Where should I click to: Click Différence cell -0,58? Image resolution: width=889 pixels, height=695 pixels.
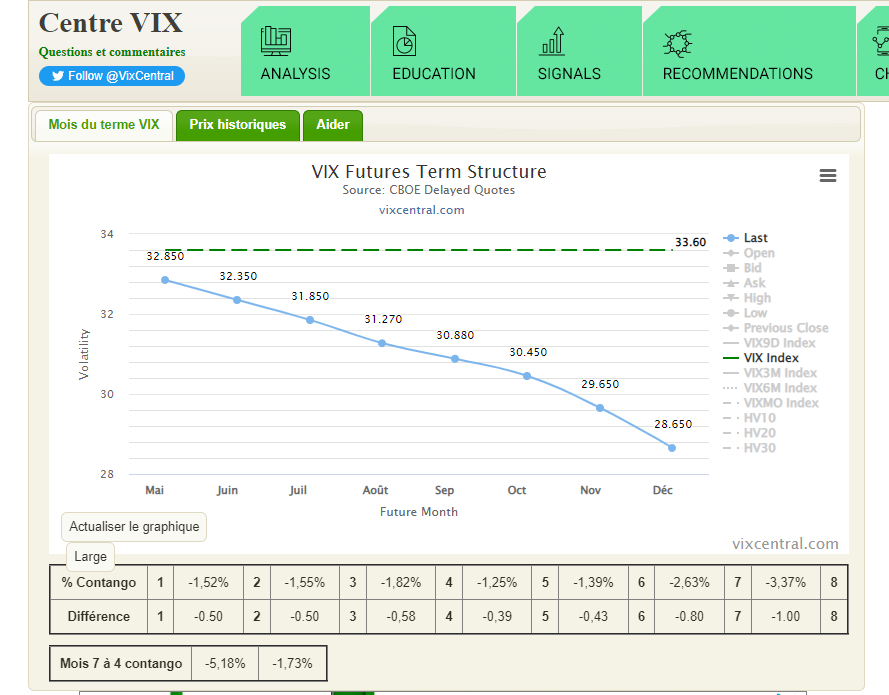pyautogui.click(x=401, y=616)
